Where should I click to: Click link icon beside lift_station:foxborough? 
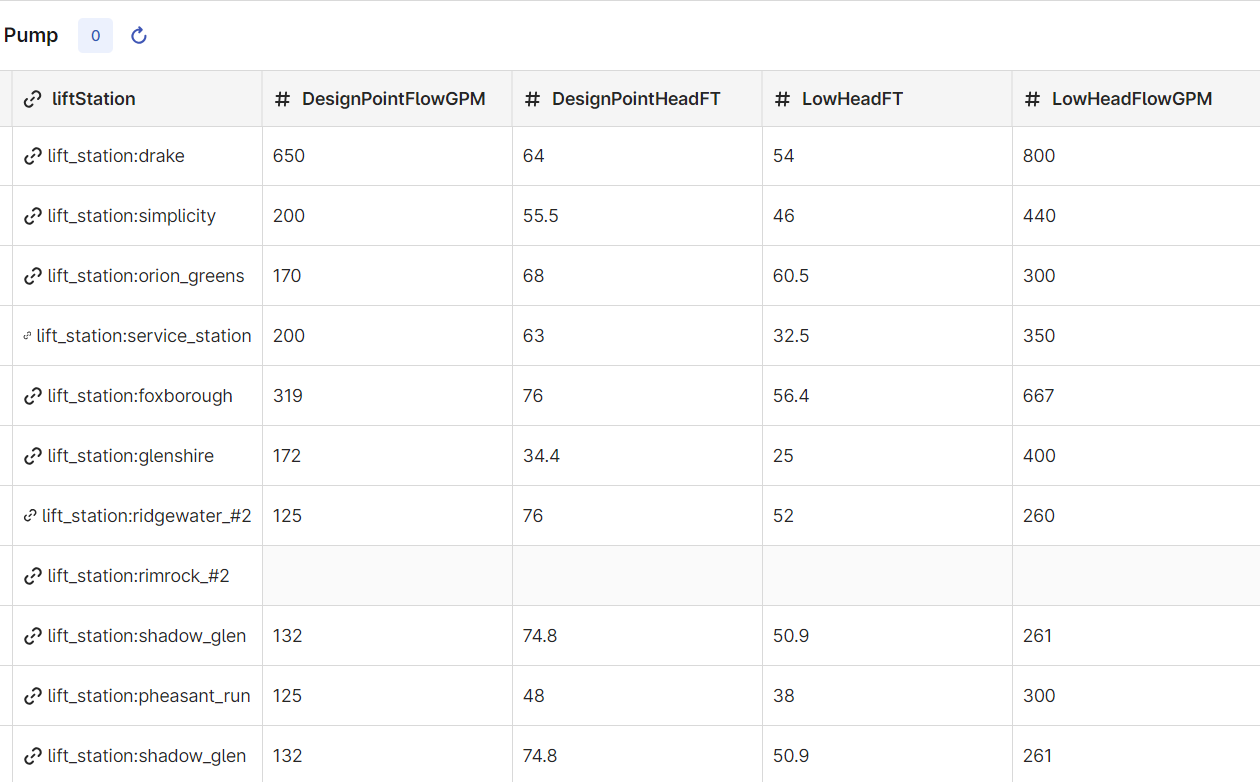[x=33, y=396]
